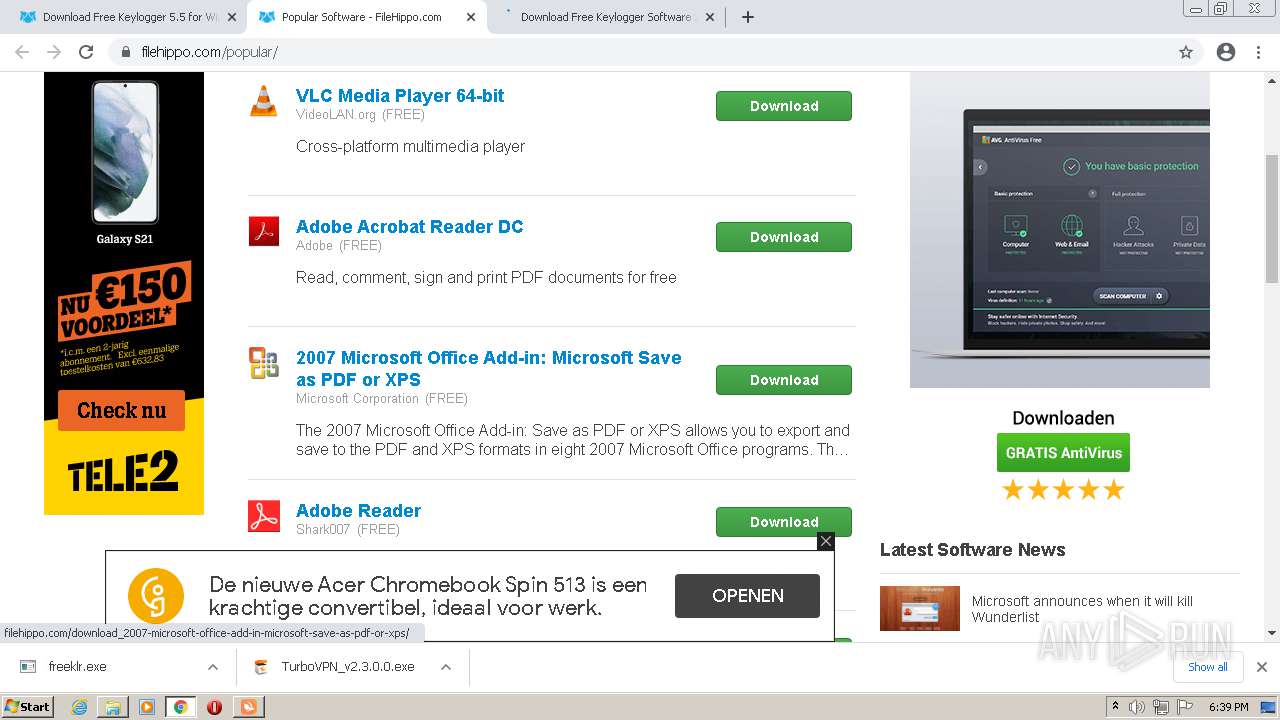Click the orange app icon in the taskbar
Viewport: 1280px width, 720px height.
[x=248, y=707]
